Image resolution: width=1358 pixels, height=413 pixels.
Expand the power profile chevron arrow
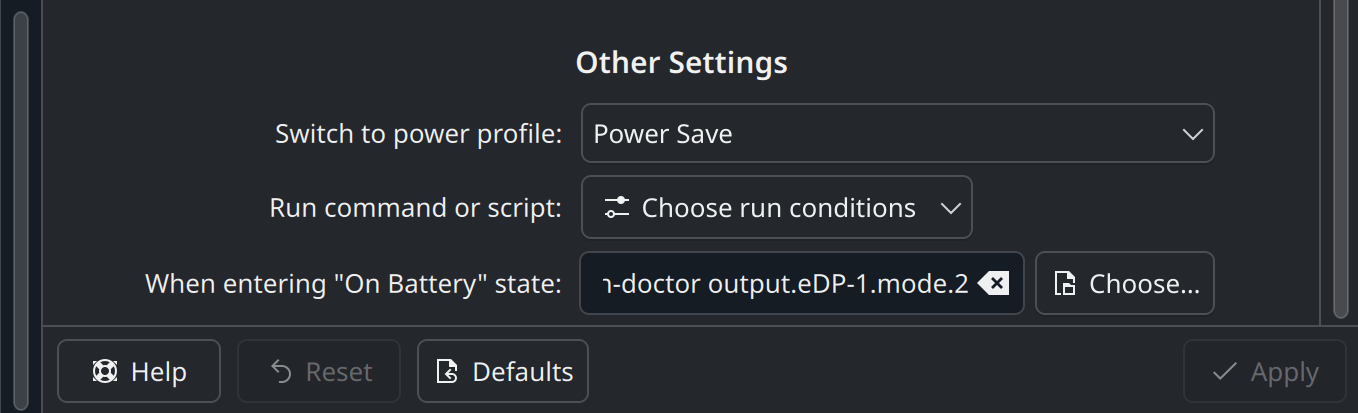coord(1192,134)
